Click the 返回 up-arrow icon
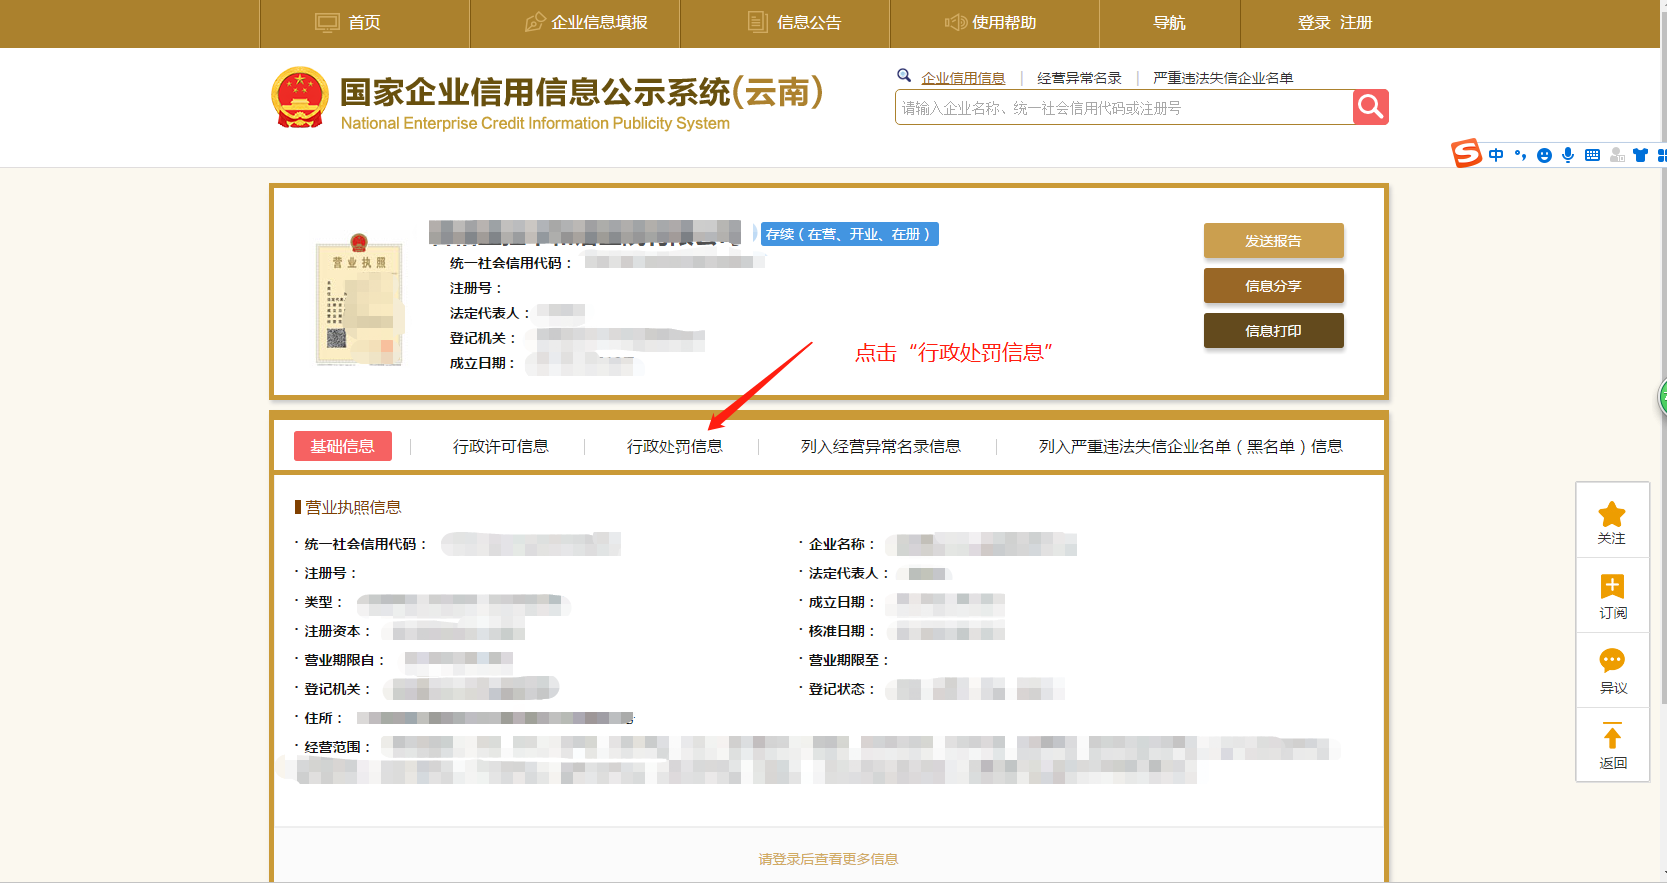The image size is (1667, 884). 1612,735
